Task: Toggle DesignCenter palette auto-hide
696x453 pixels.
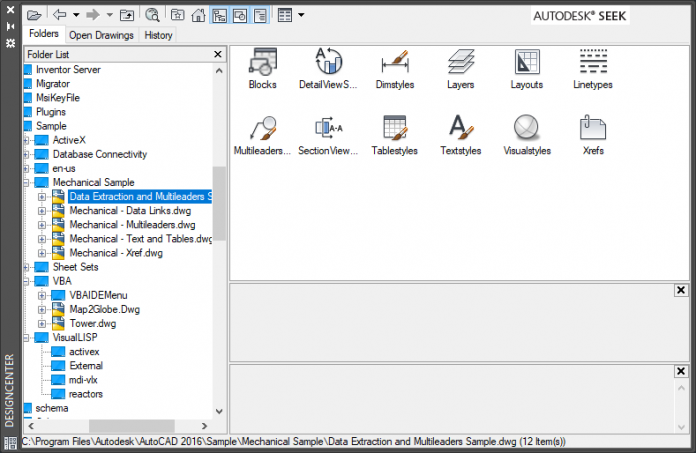Action: tap(10, 27)
